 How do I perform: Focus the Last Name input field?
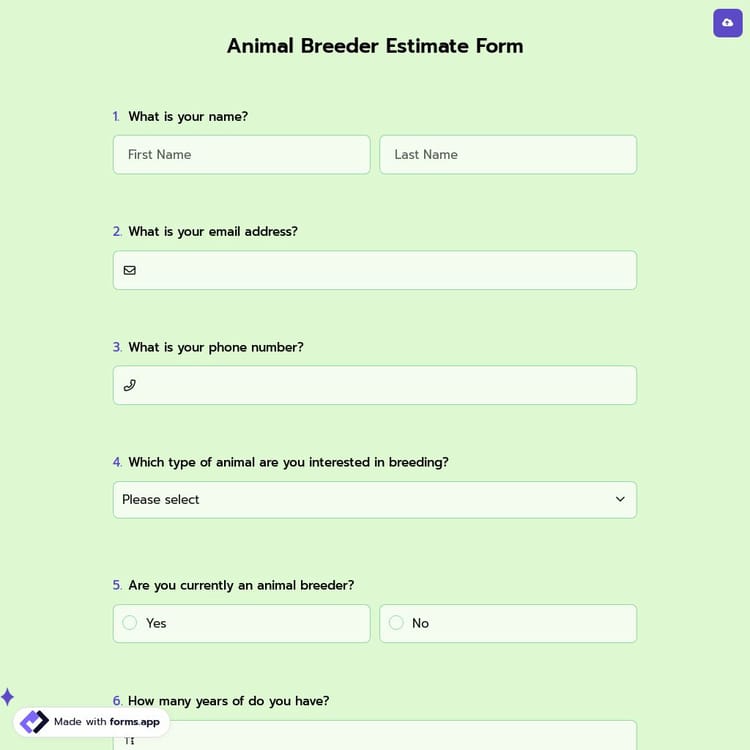point(508,155)
